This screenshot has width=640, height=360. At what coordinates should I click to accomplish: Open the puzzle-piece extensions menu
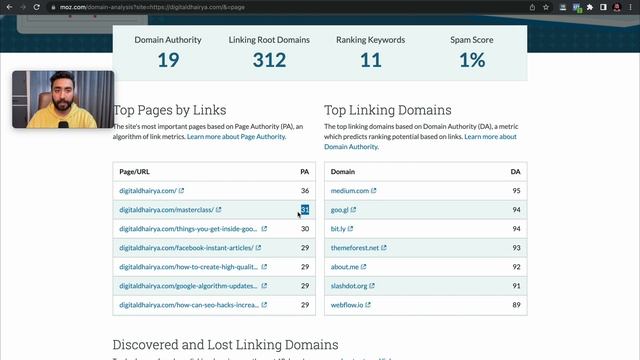point(590,7)
